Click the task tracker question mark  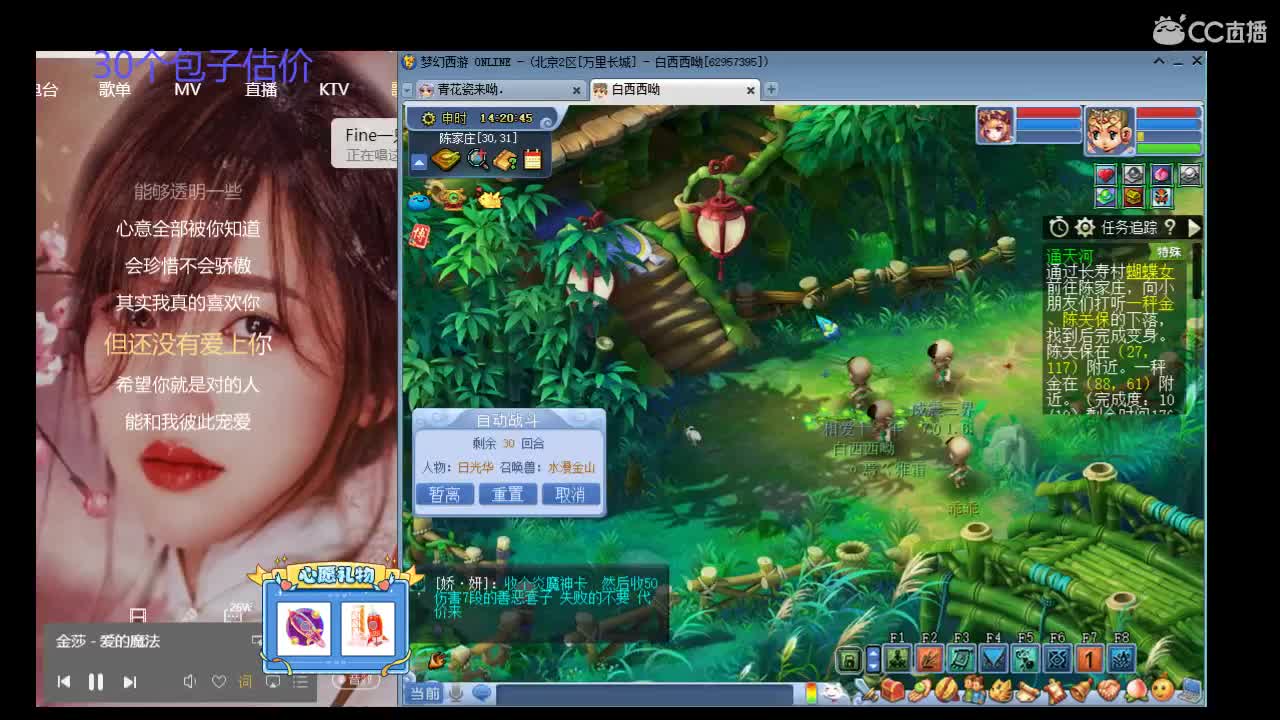coord(1170,228)
